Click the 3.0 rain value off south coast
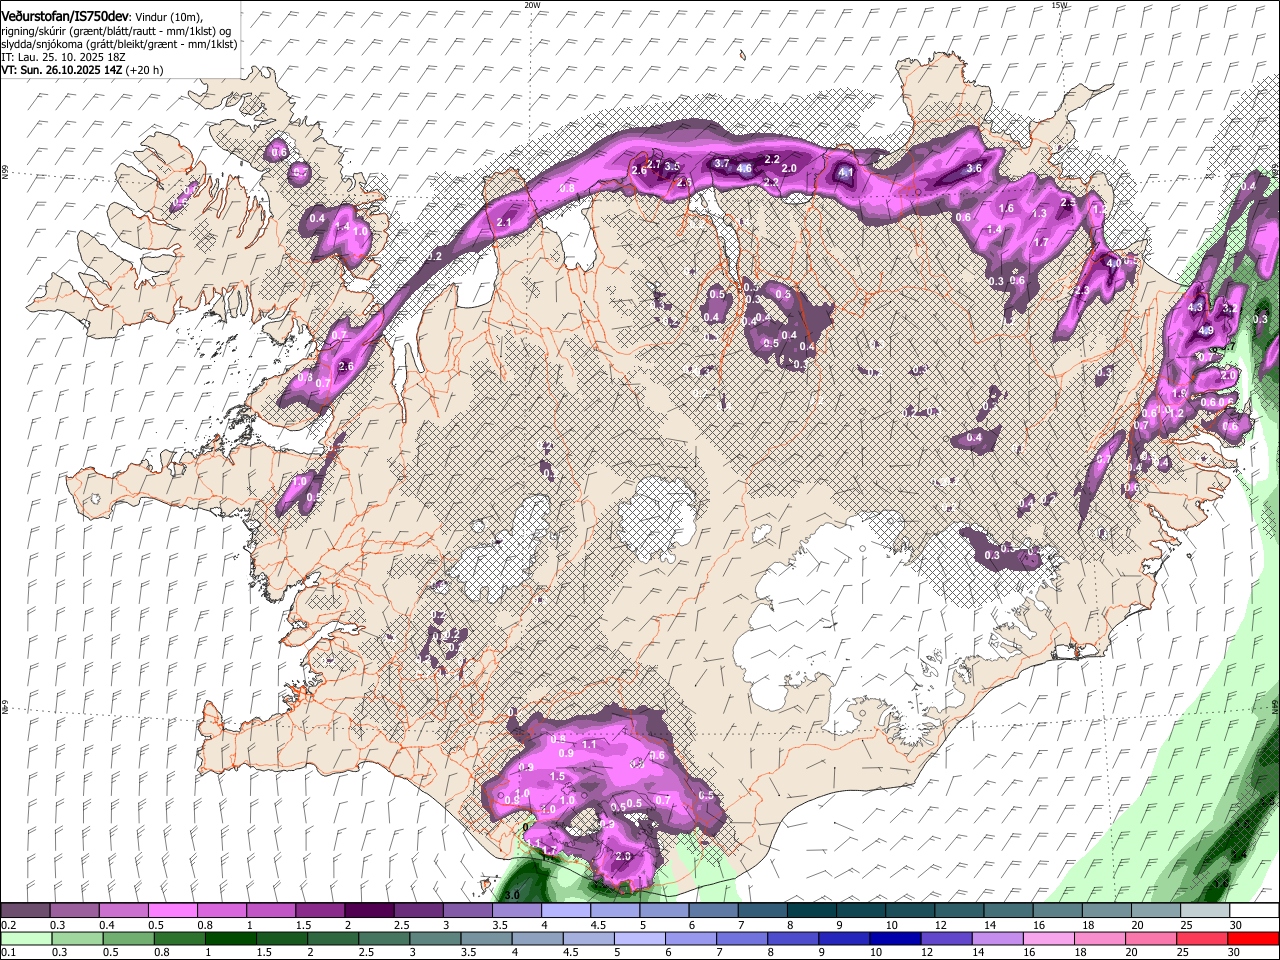The image size is (1280, 960). pyautogui.click(x=512, y=895)
